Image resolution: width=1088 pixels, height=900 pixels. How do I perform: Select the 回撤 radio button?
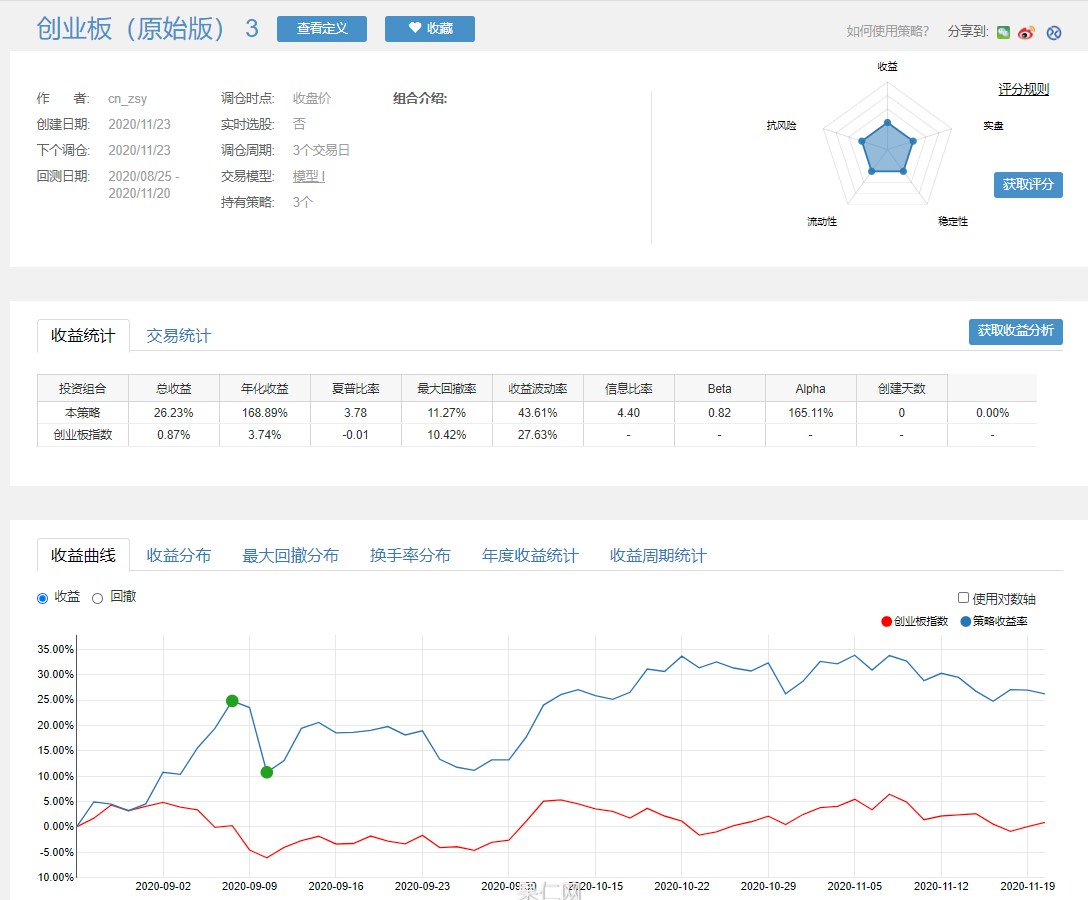click(98, 598)
